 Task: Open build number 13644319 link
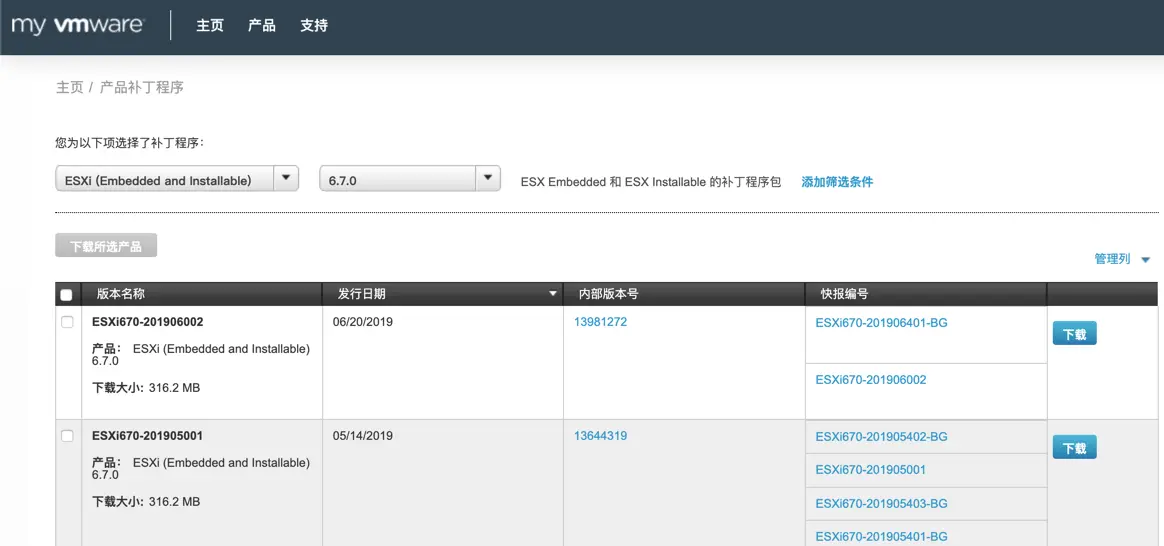coord(601,435)
